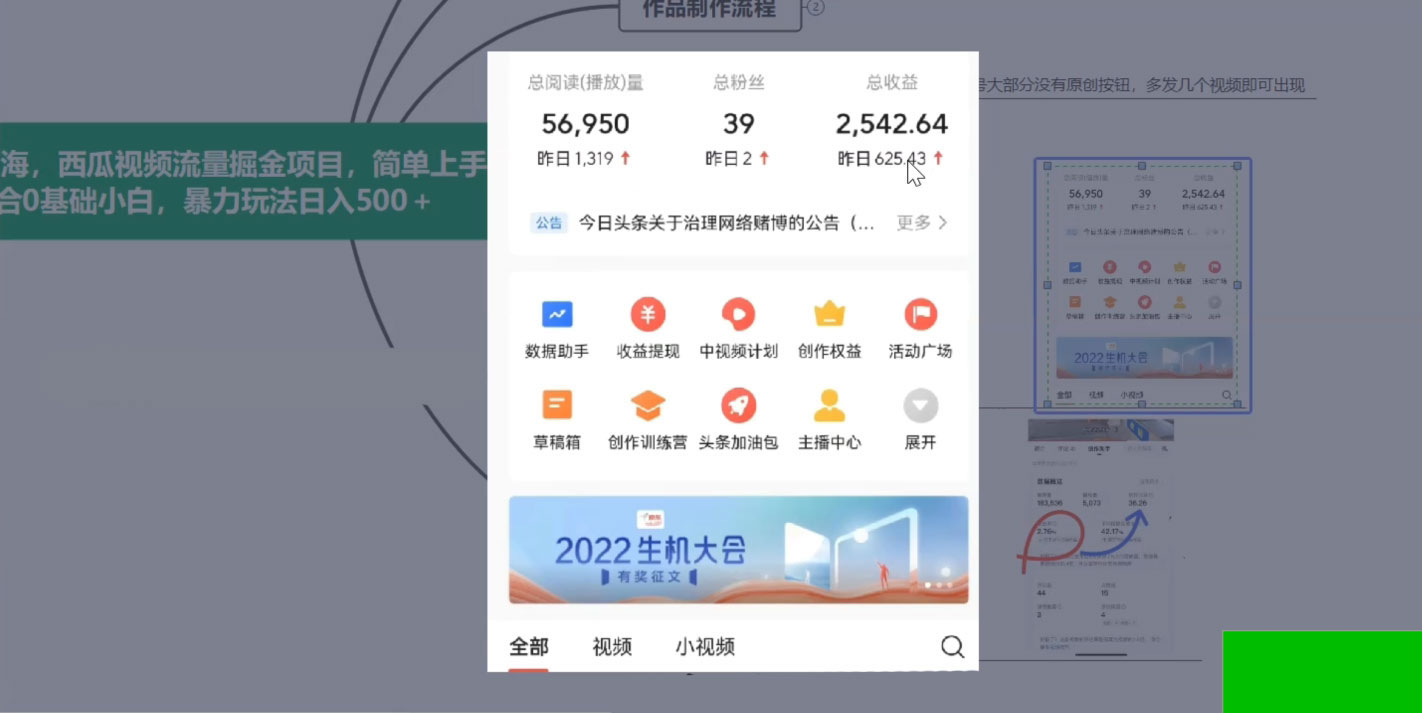Launch the 头条加油包 rocket icon
The width and height of the screenshot is (1422, 713).
[x=738, y=406]
